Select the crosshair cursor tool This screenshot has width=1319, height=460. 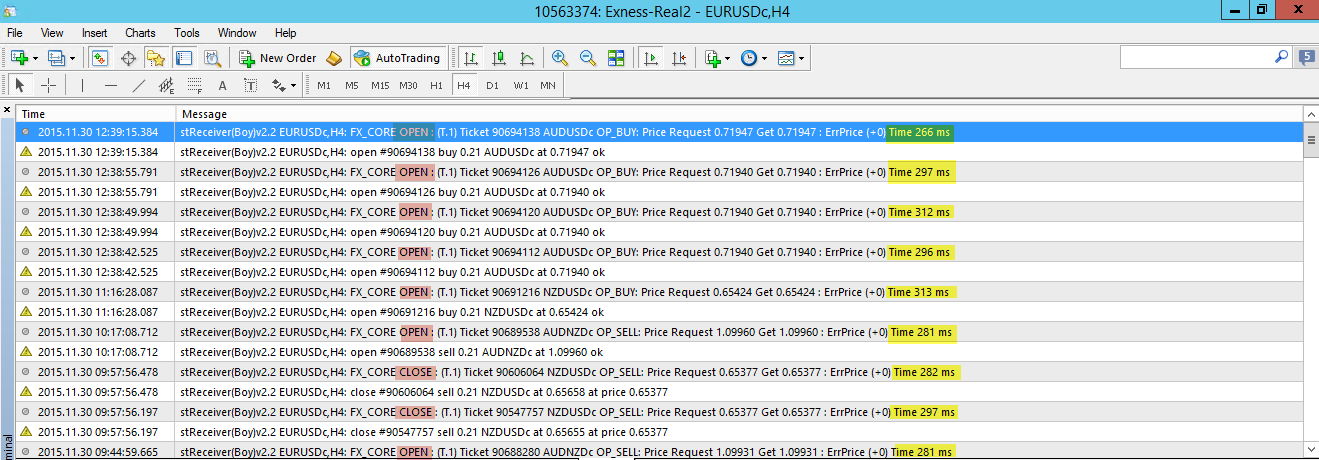48,85
